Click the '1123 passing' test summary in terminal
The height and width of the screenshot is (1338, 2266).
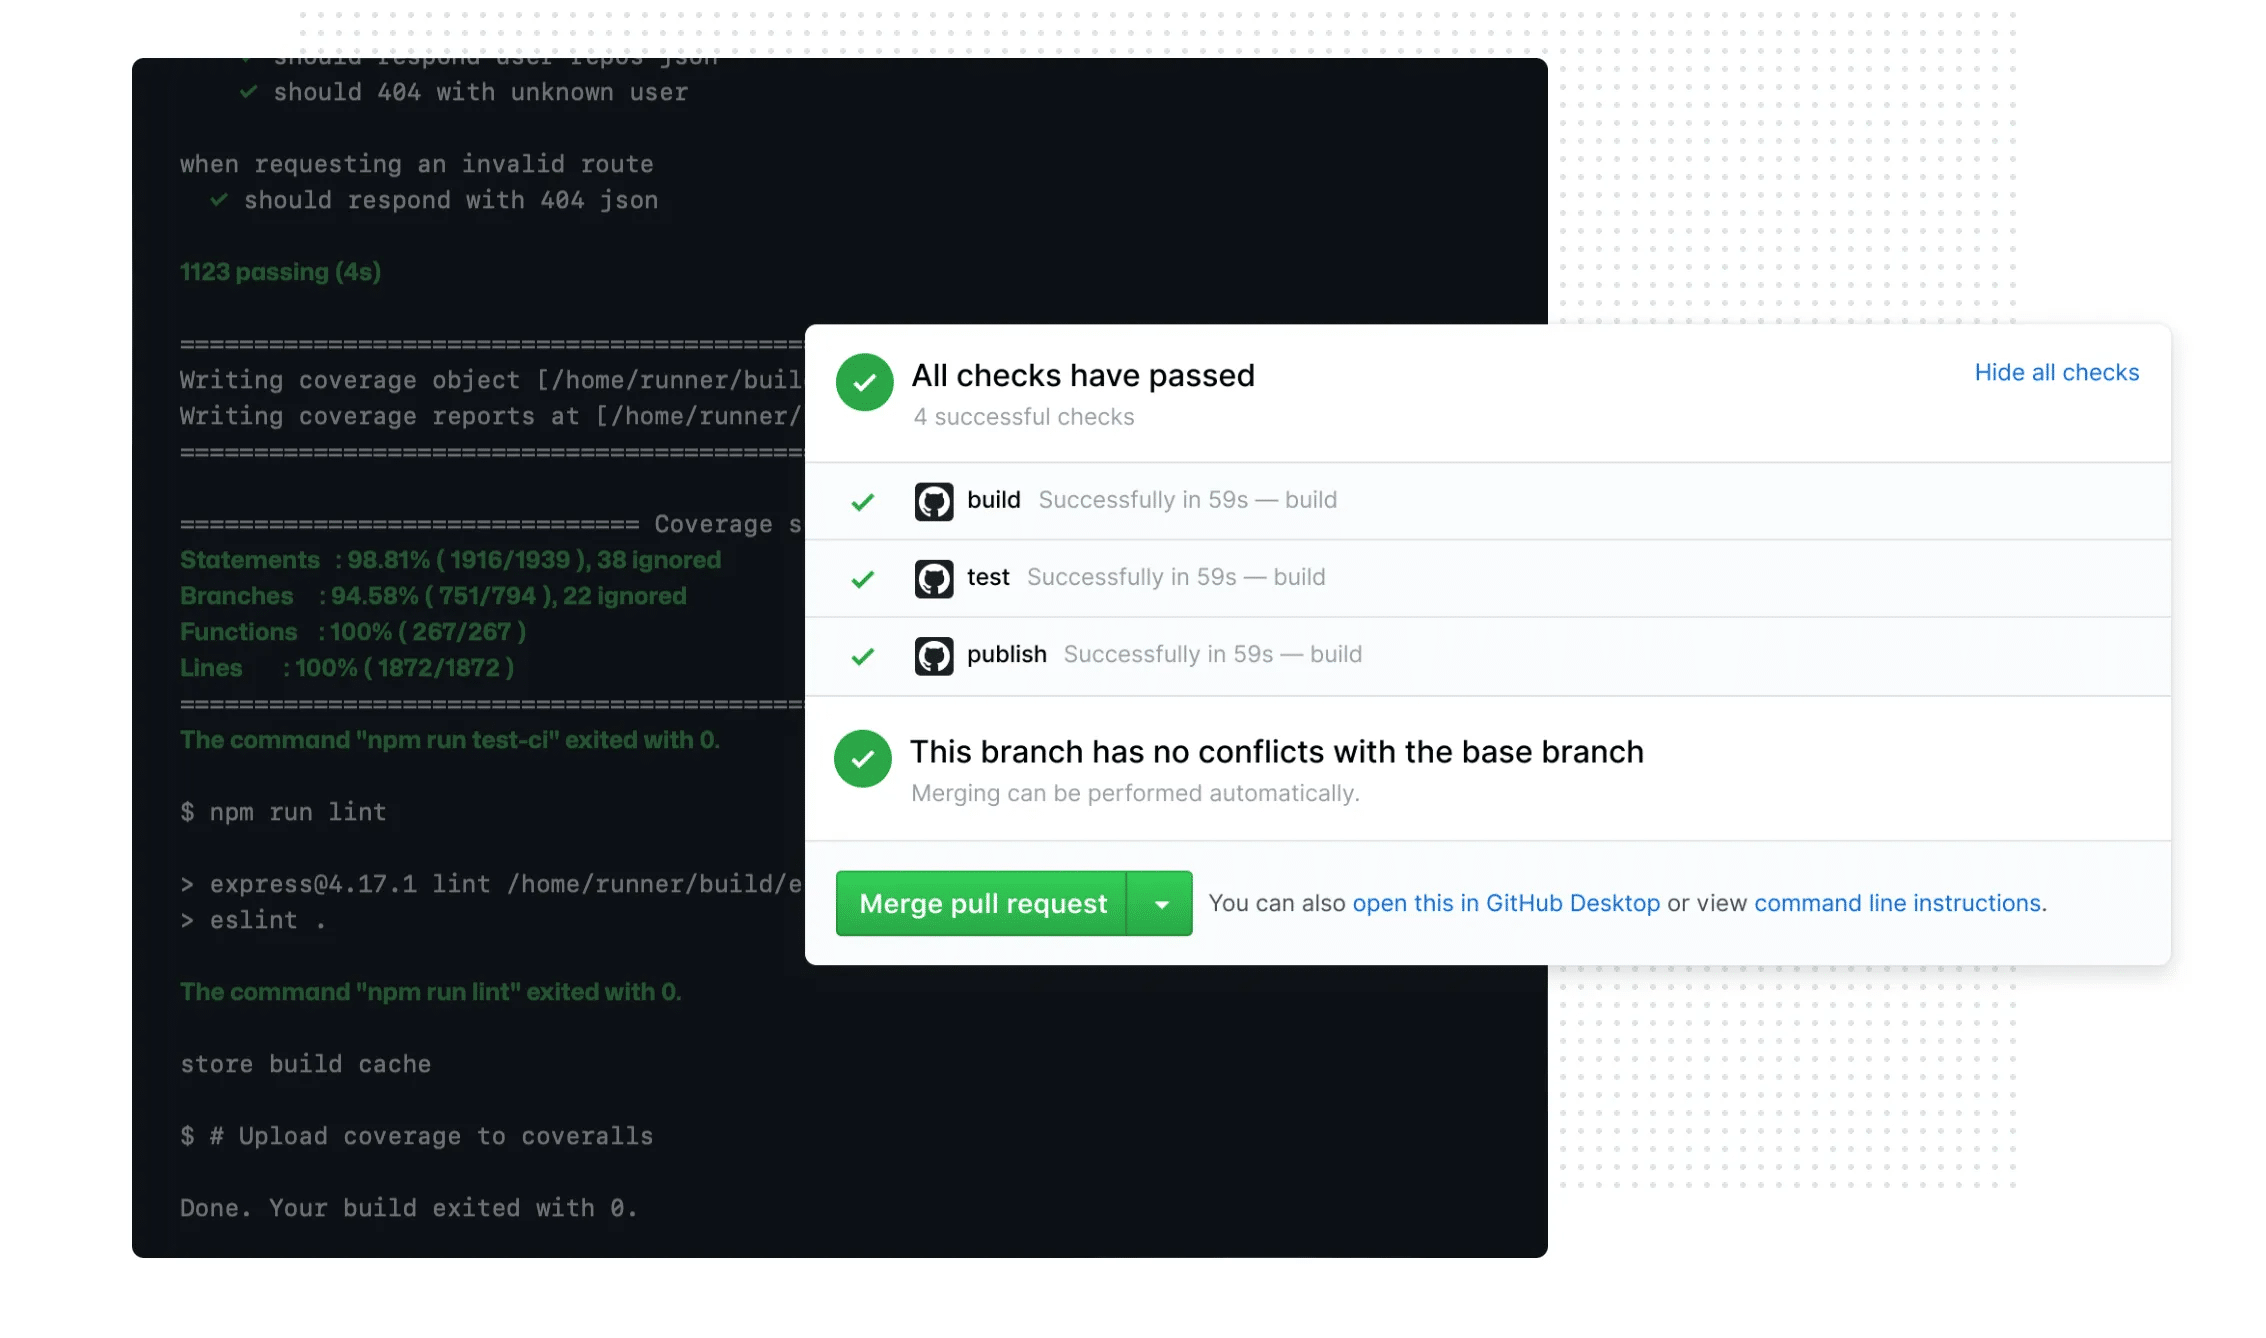(x=280, y=271)
